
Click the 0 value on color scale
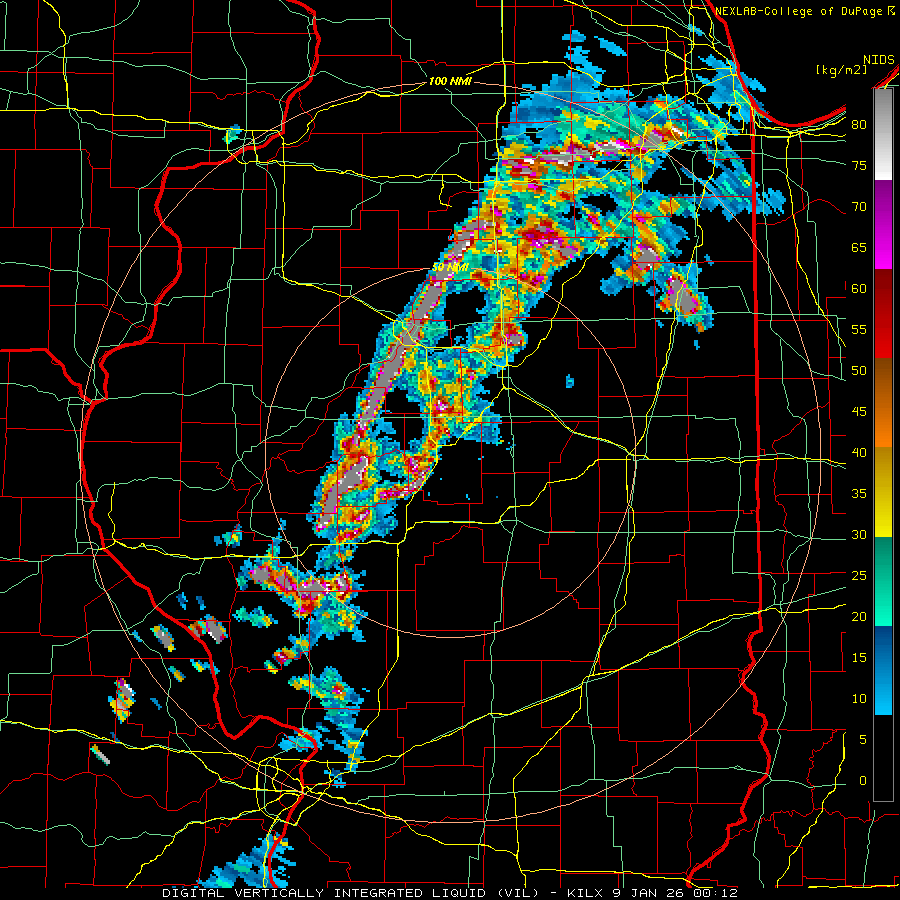tap(863, 781)
